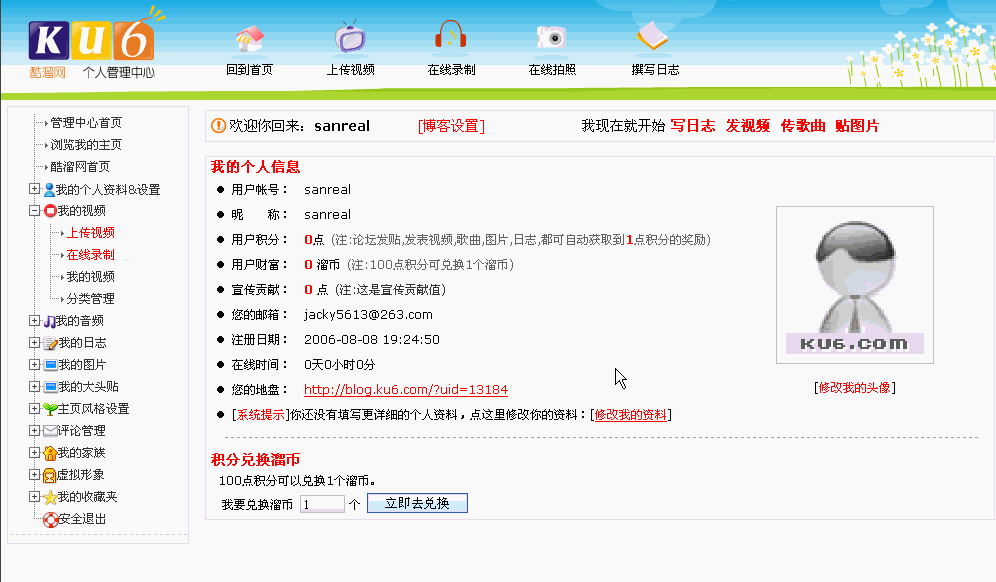Expand the 评论管理 tree node
This screenshot has height=582, width=996.
34,430
